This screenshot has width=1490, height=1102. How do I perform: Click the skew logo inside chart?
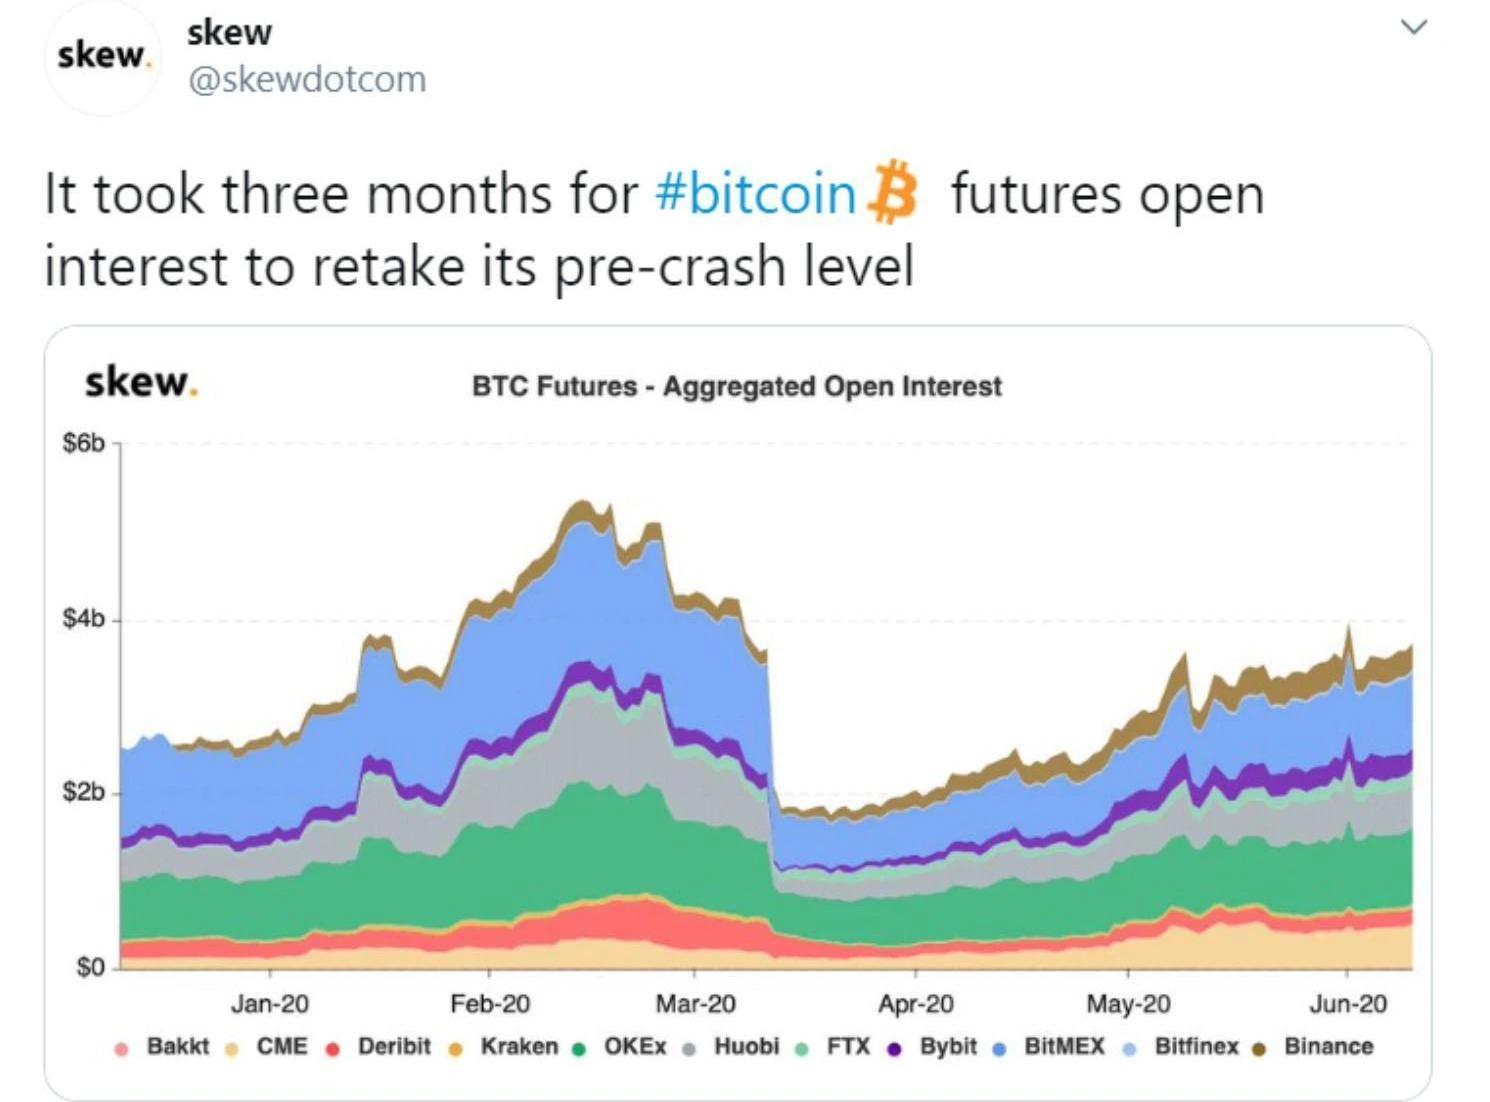[x=141, y=382]
